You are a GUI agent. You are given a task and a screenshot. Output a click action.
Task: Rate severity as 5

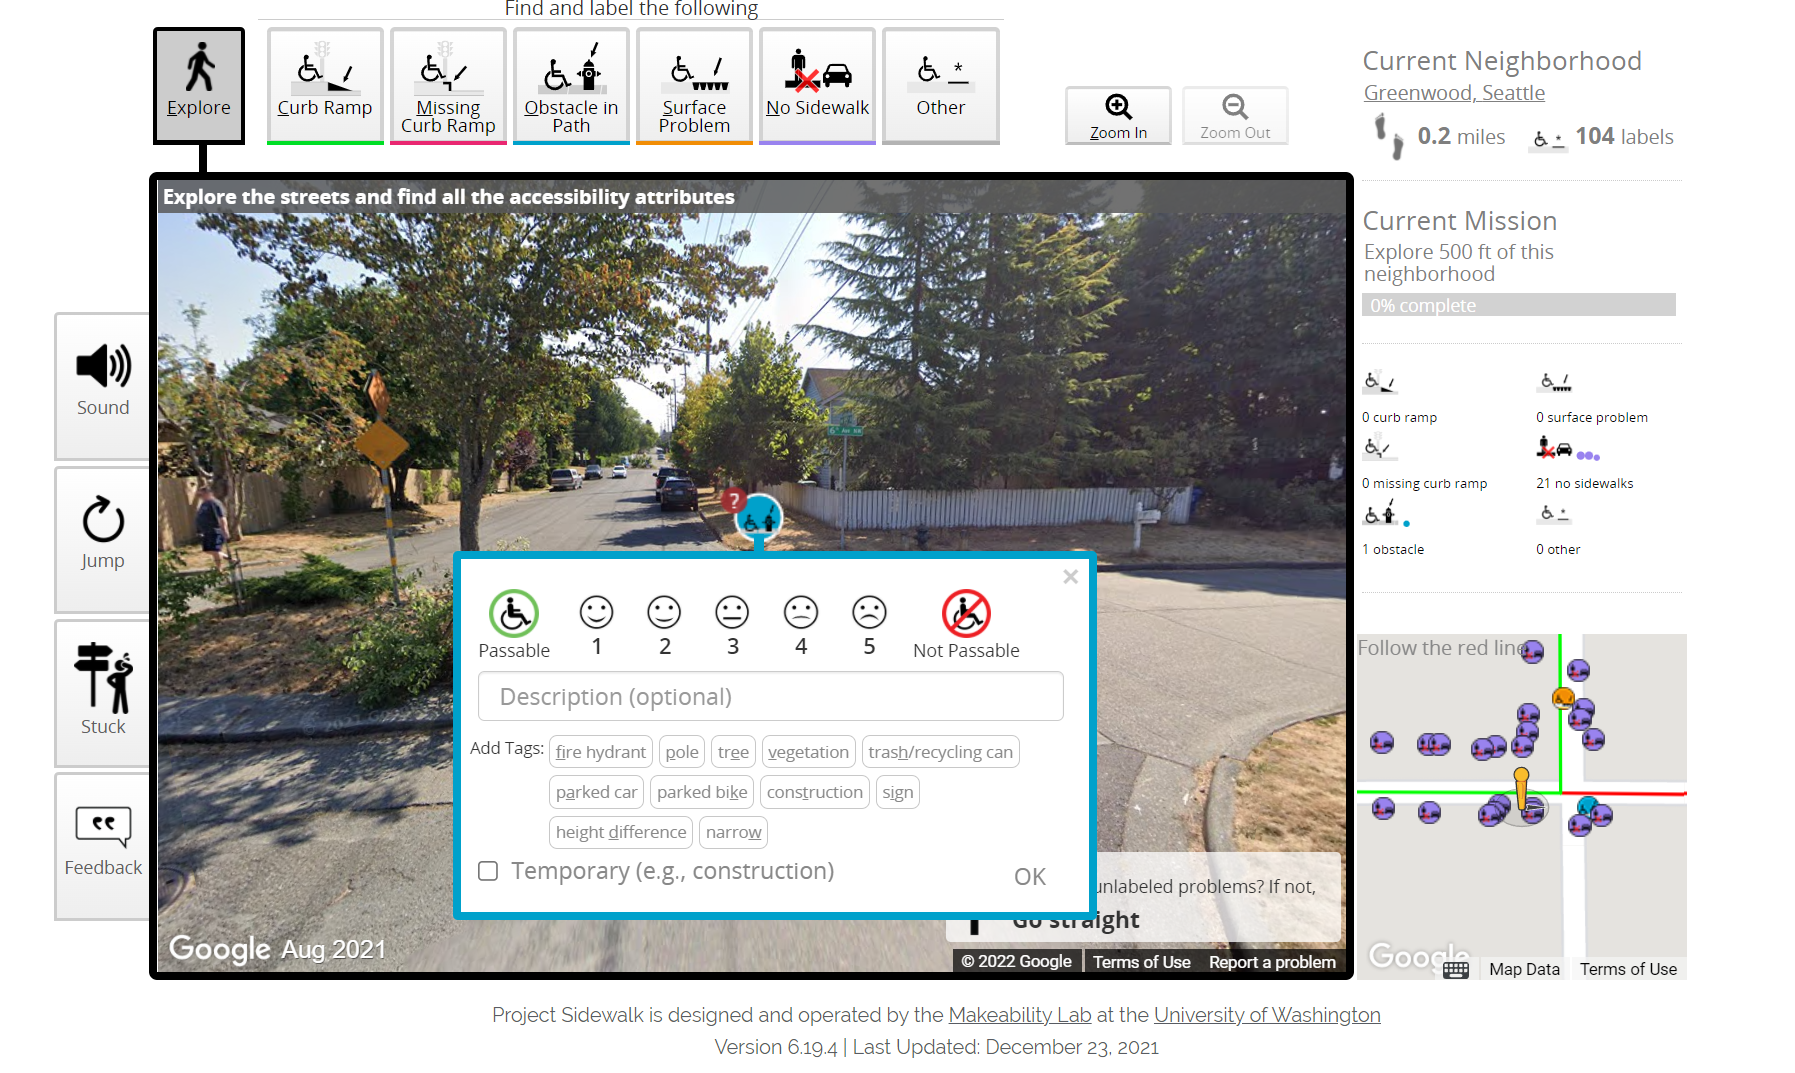tap(869, 626)
